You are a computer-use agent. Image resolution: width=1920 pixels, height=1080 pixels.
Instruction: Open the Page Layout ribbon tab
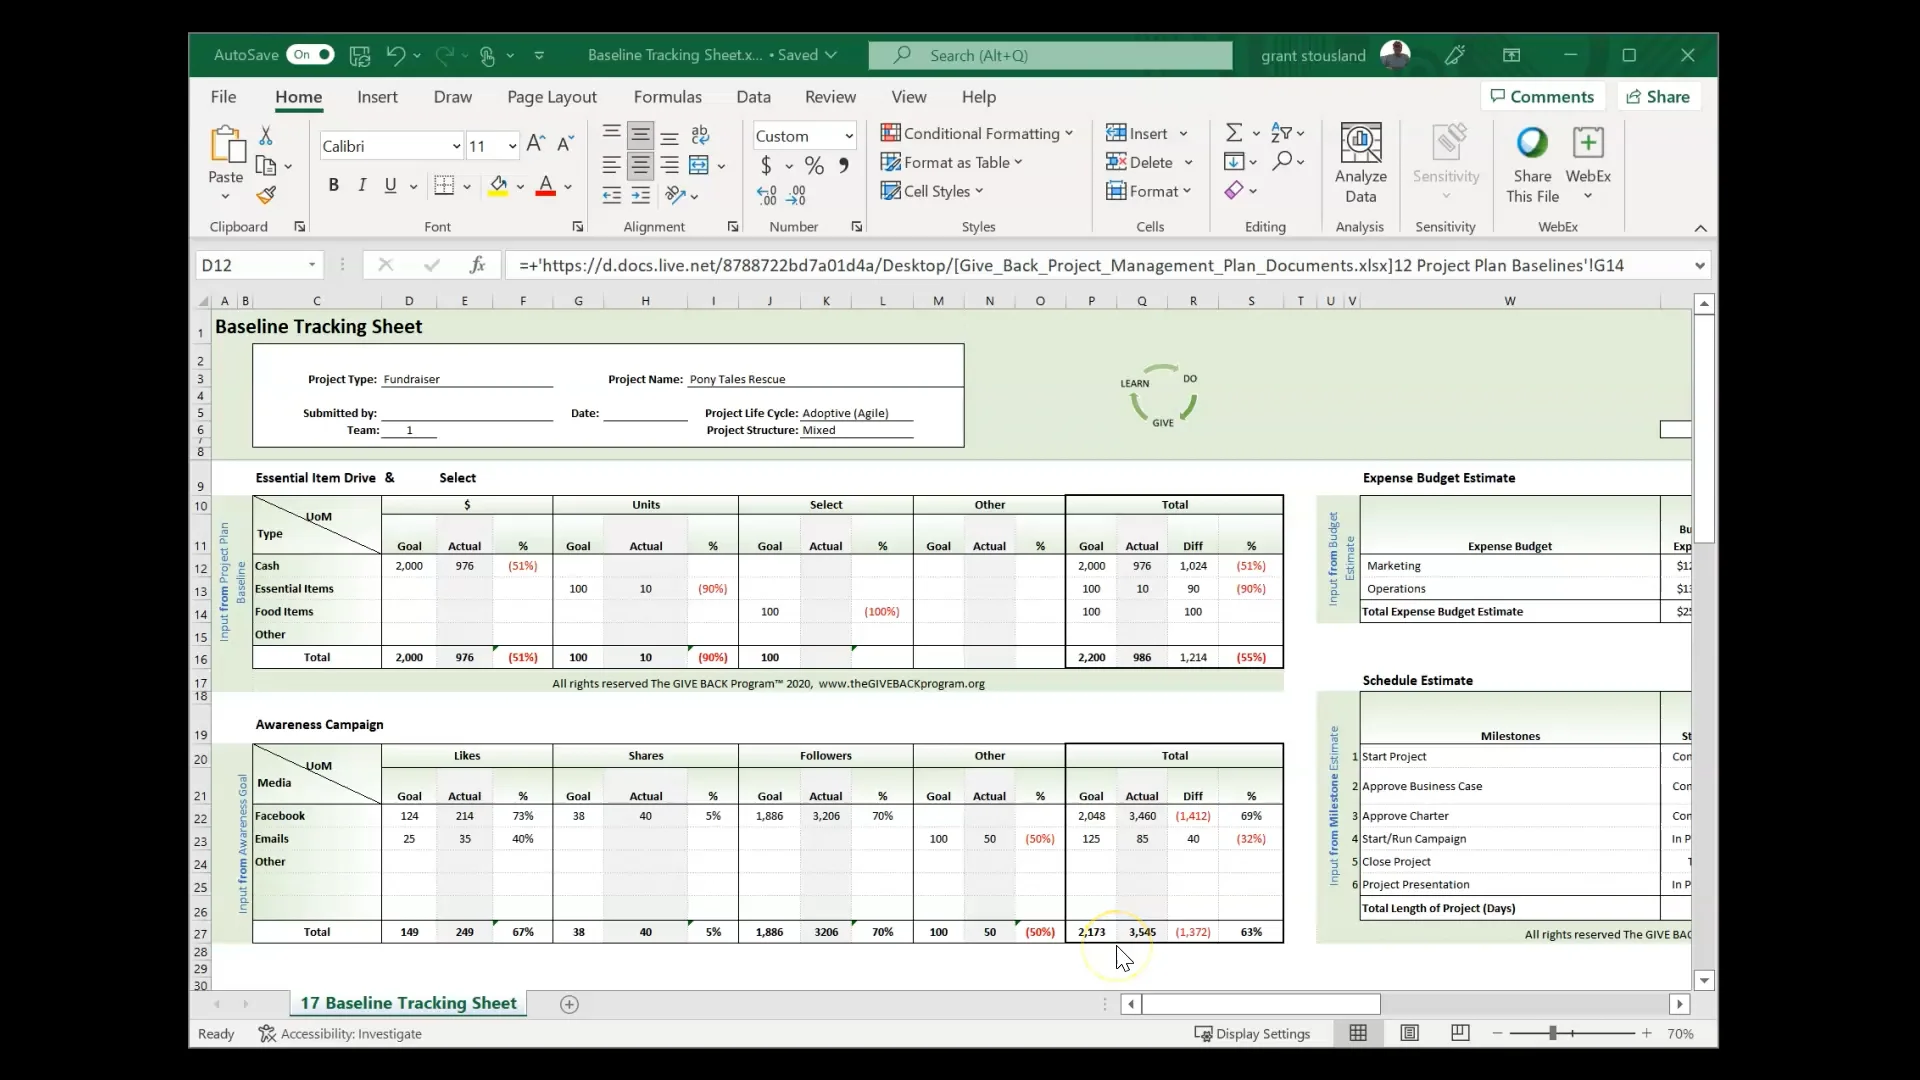[x=552, y=97]
